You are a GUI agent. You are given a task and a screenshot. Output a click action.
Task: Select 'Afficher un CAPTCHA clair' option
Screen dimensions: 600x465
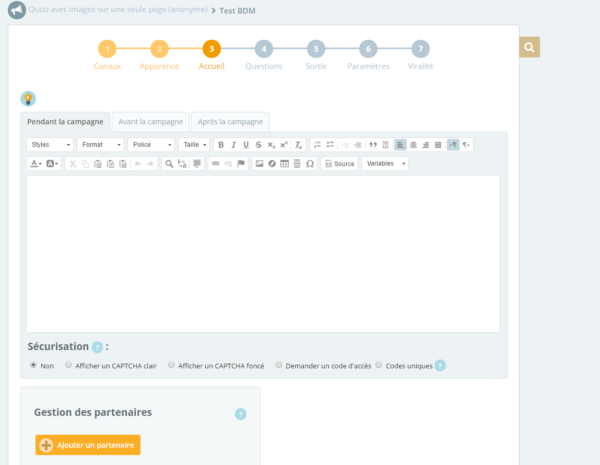(x=68, y=365)
